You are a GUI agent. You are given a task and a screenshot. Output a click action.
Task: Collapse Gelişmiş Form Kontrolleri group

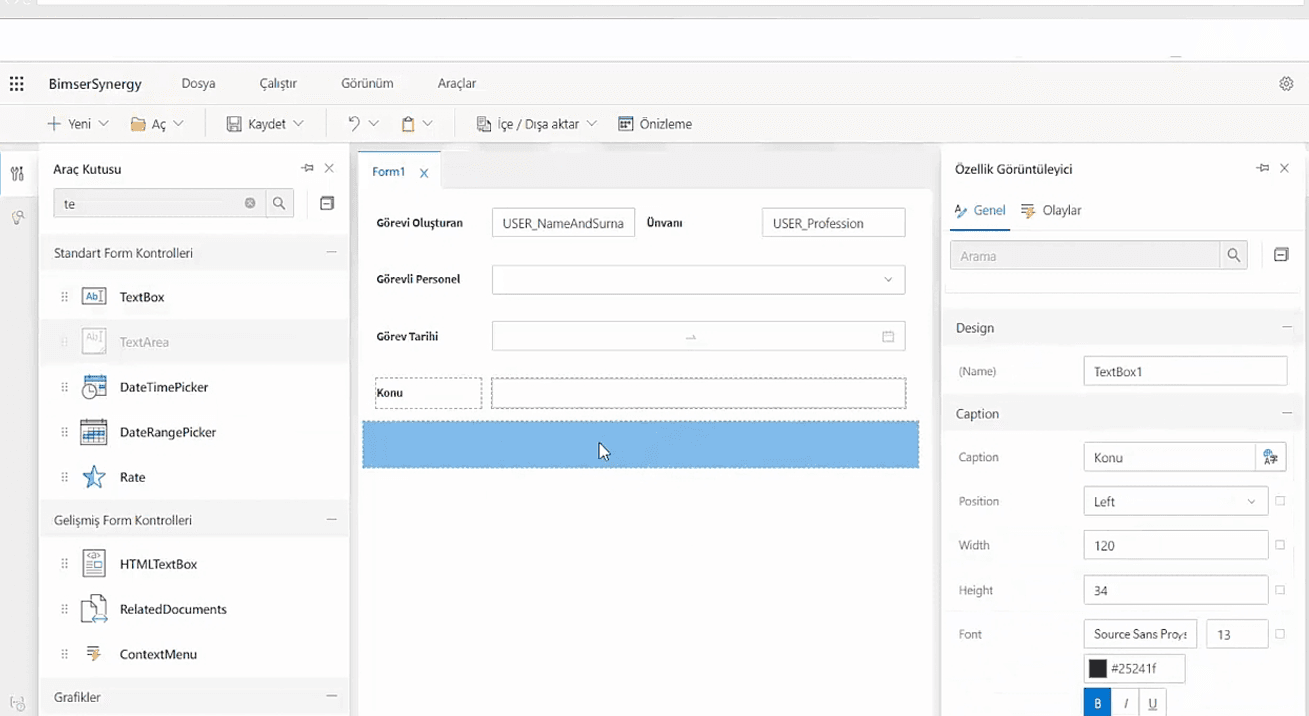coord(331,520)
